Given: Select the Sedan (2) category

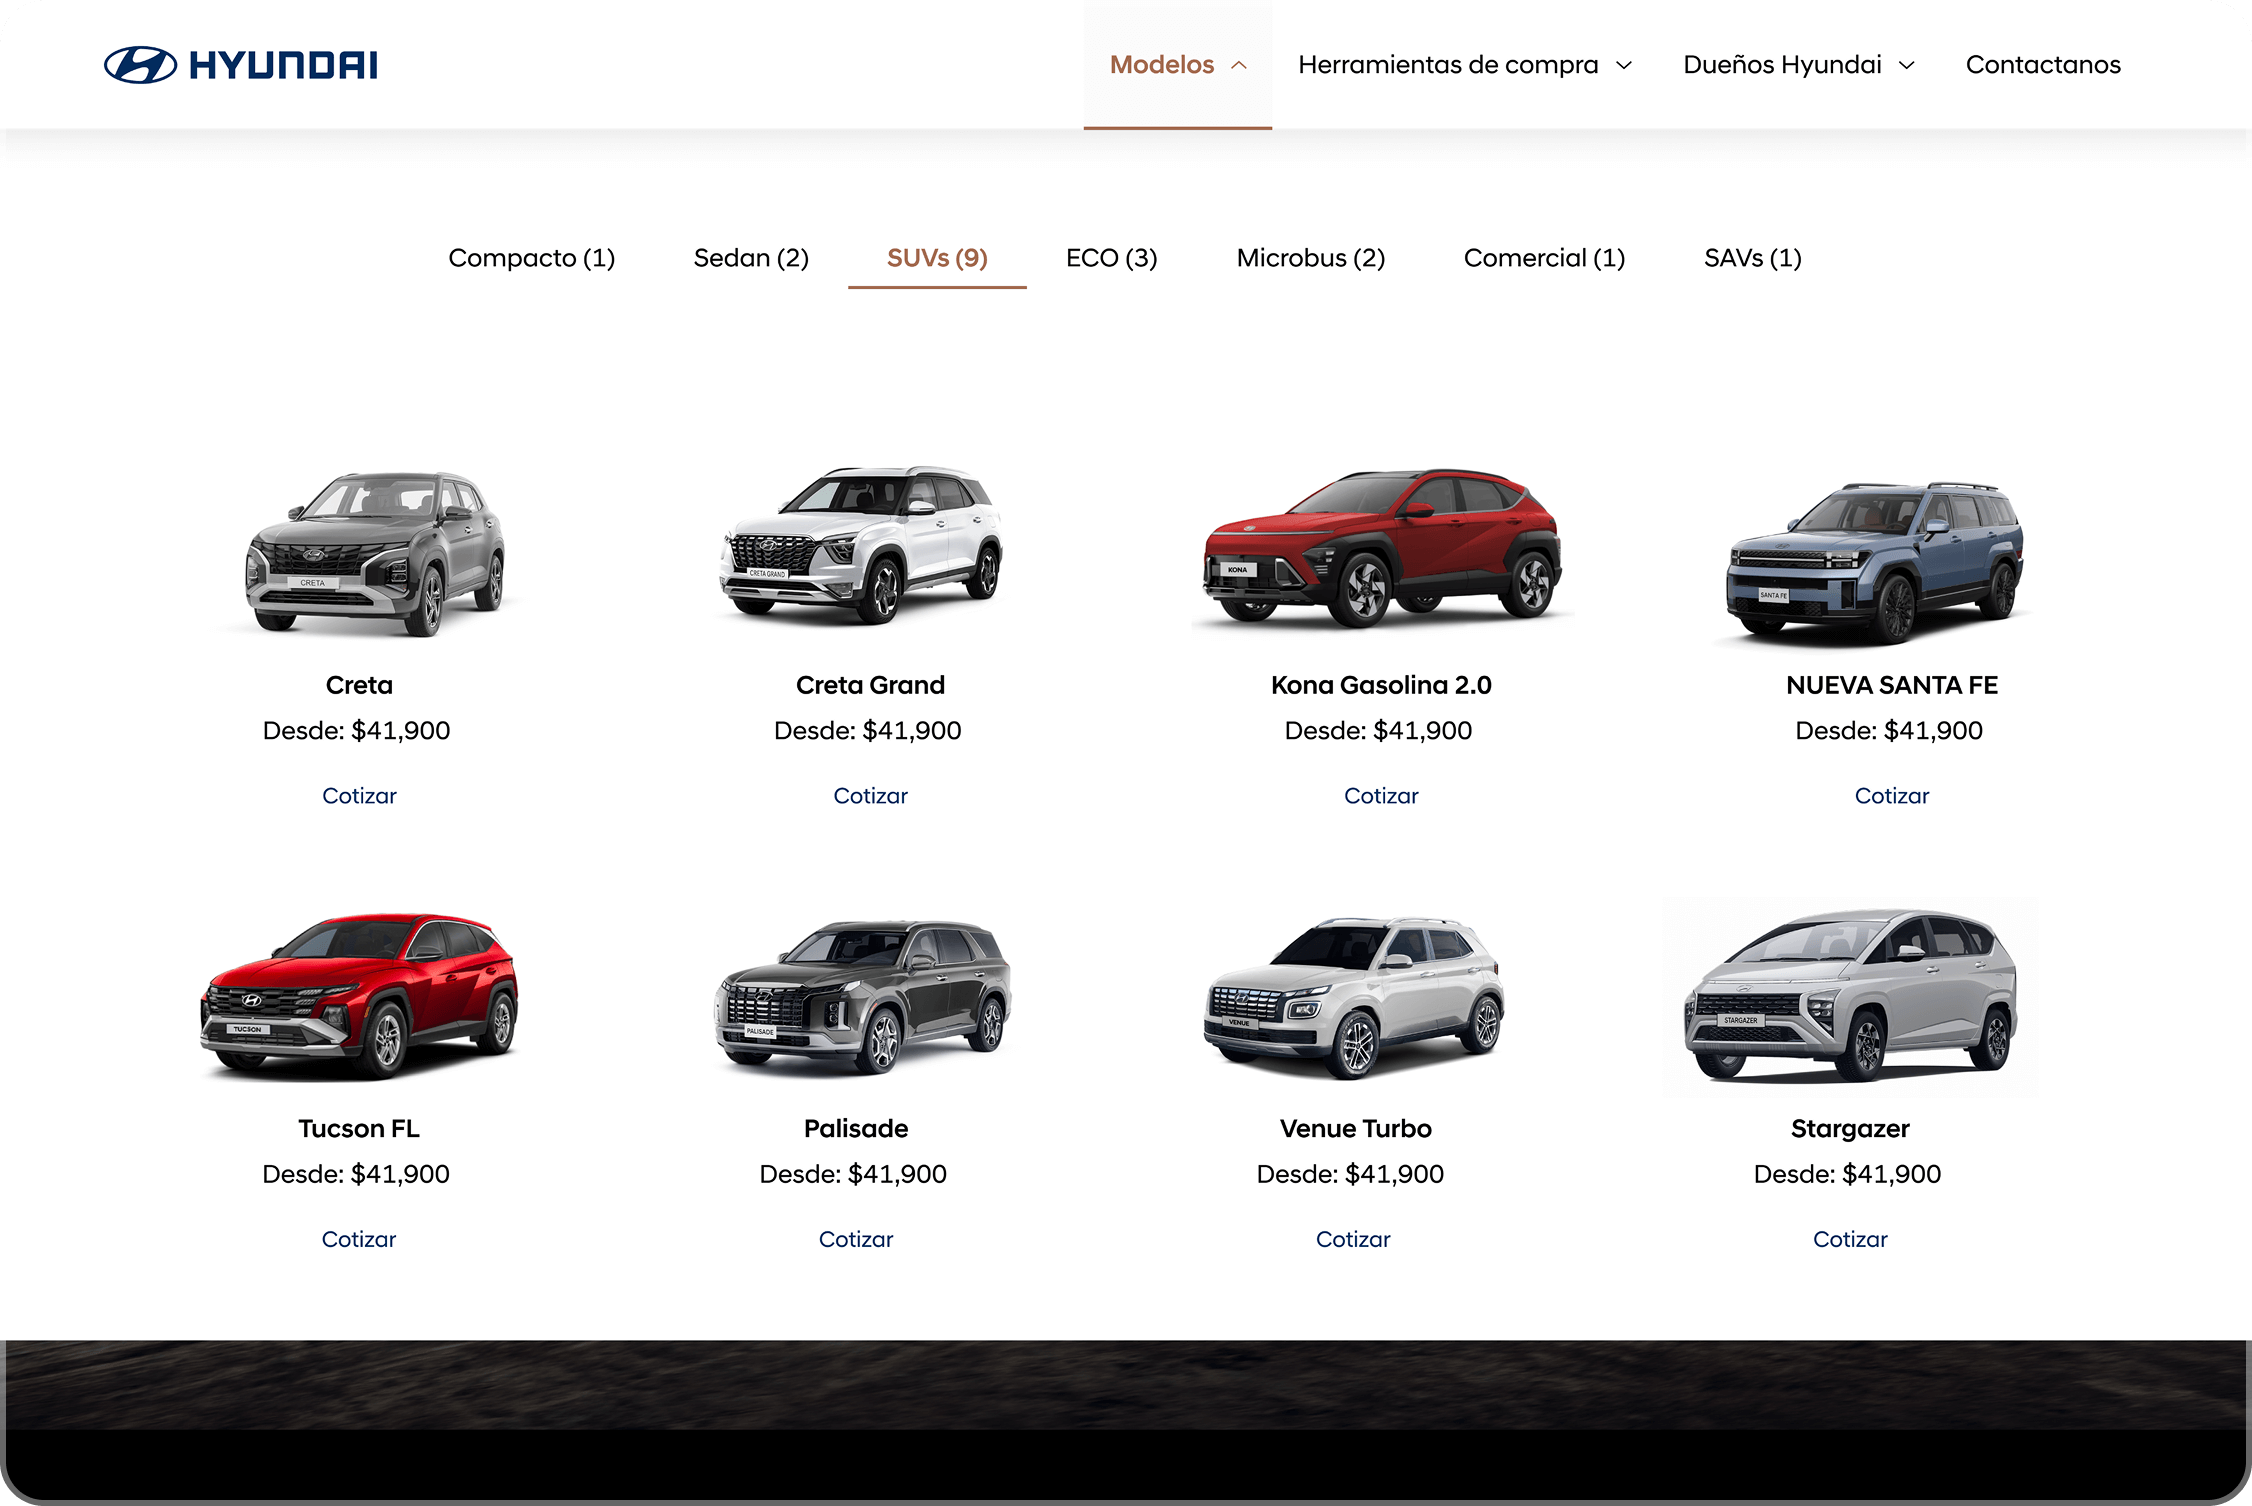Looking at the screenshot, I should [751, 258].
